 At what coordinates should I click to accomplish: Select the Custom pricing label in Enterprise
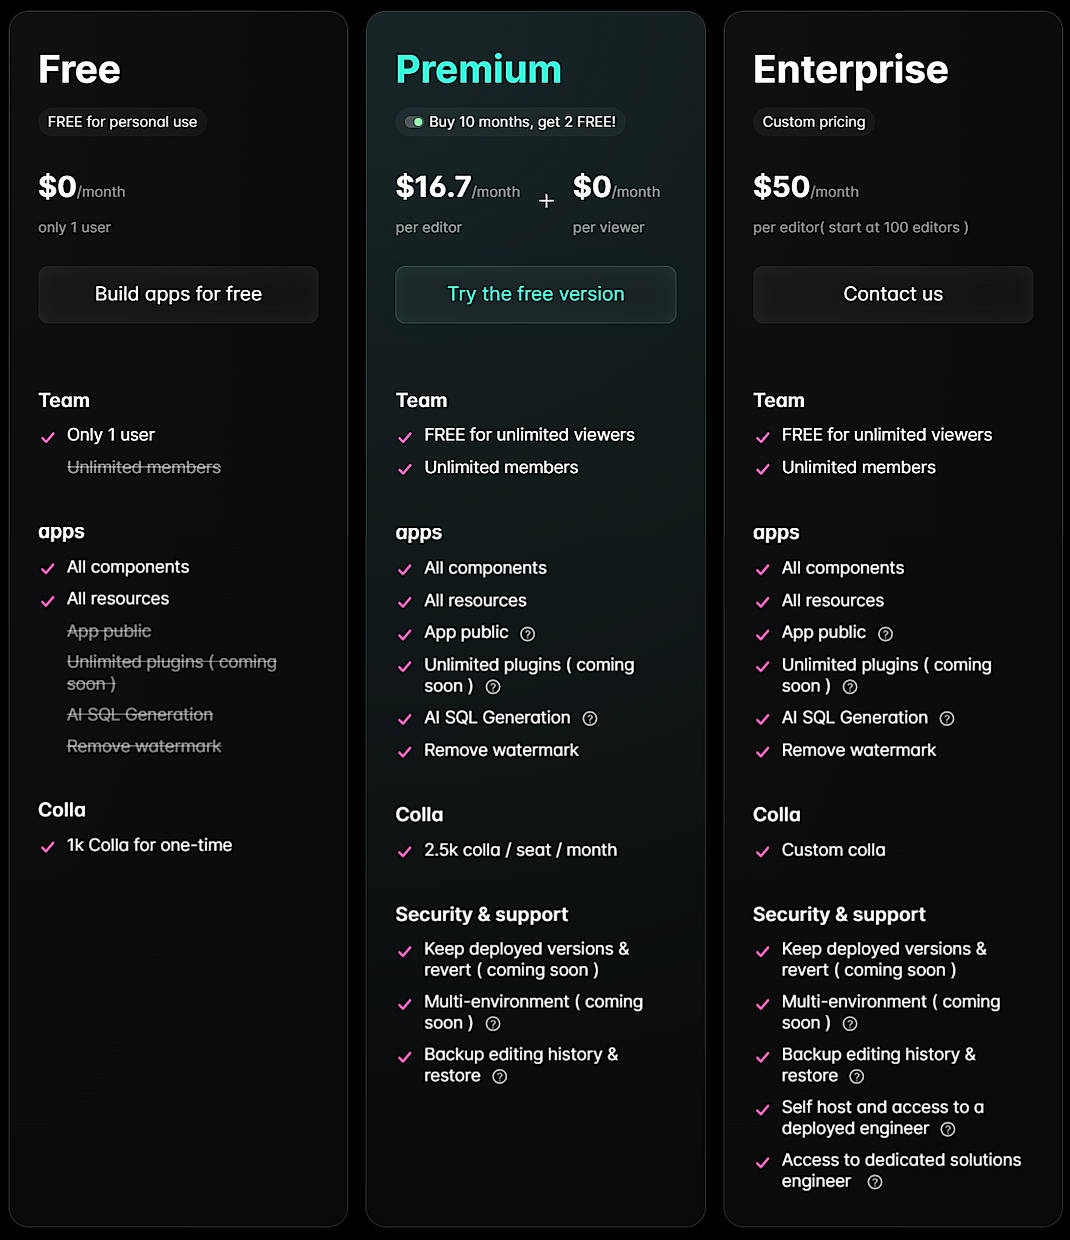coord(813,121)
